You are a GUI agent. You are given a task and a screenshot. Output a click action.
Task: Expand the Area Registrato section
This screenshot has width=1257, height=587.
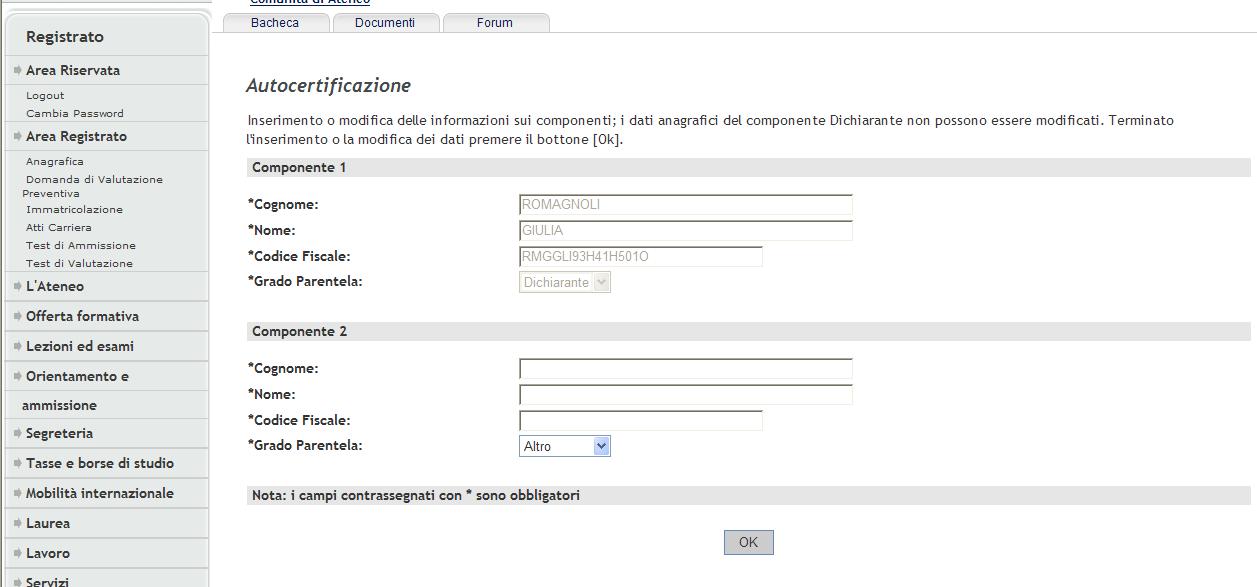[x=76, y=136]
